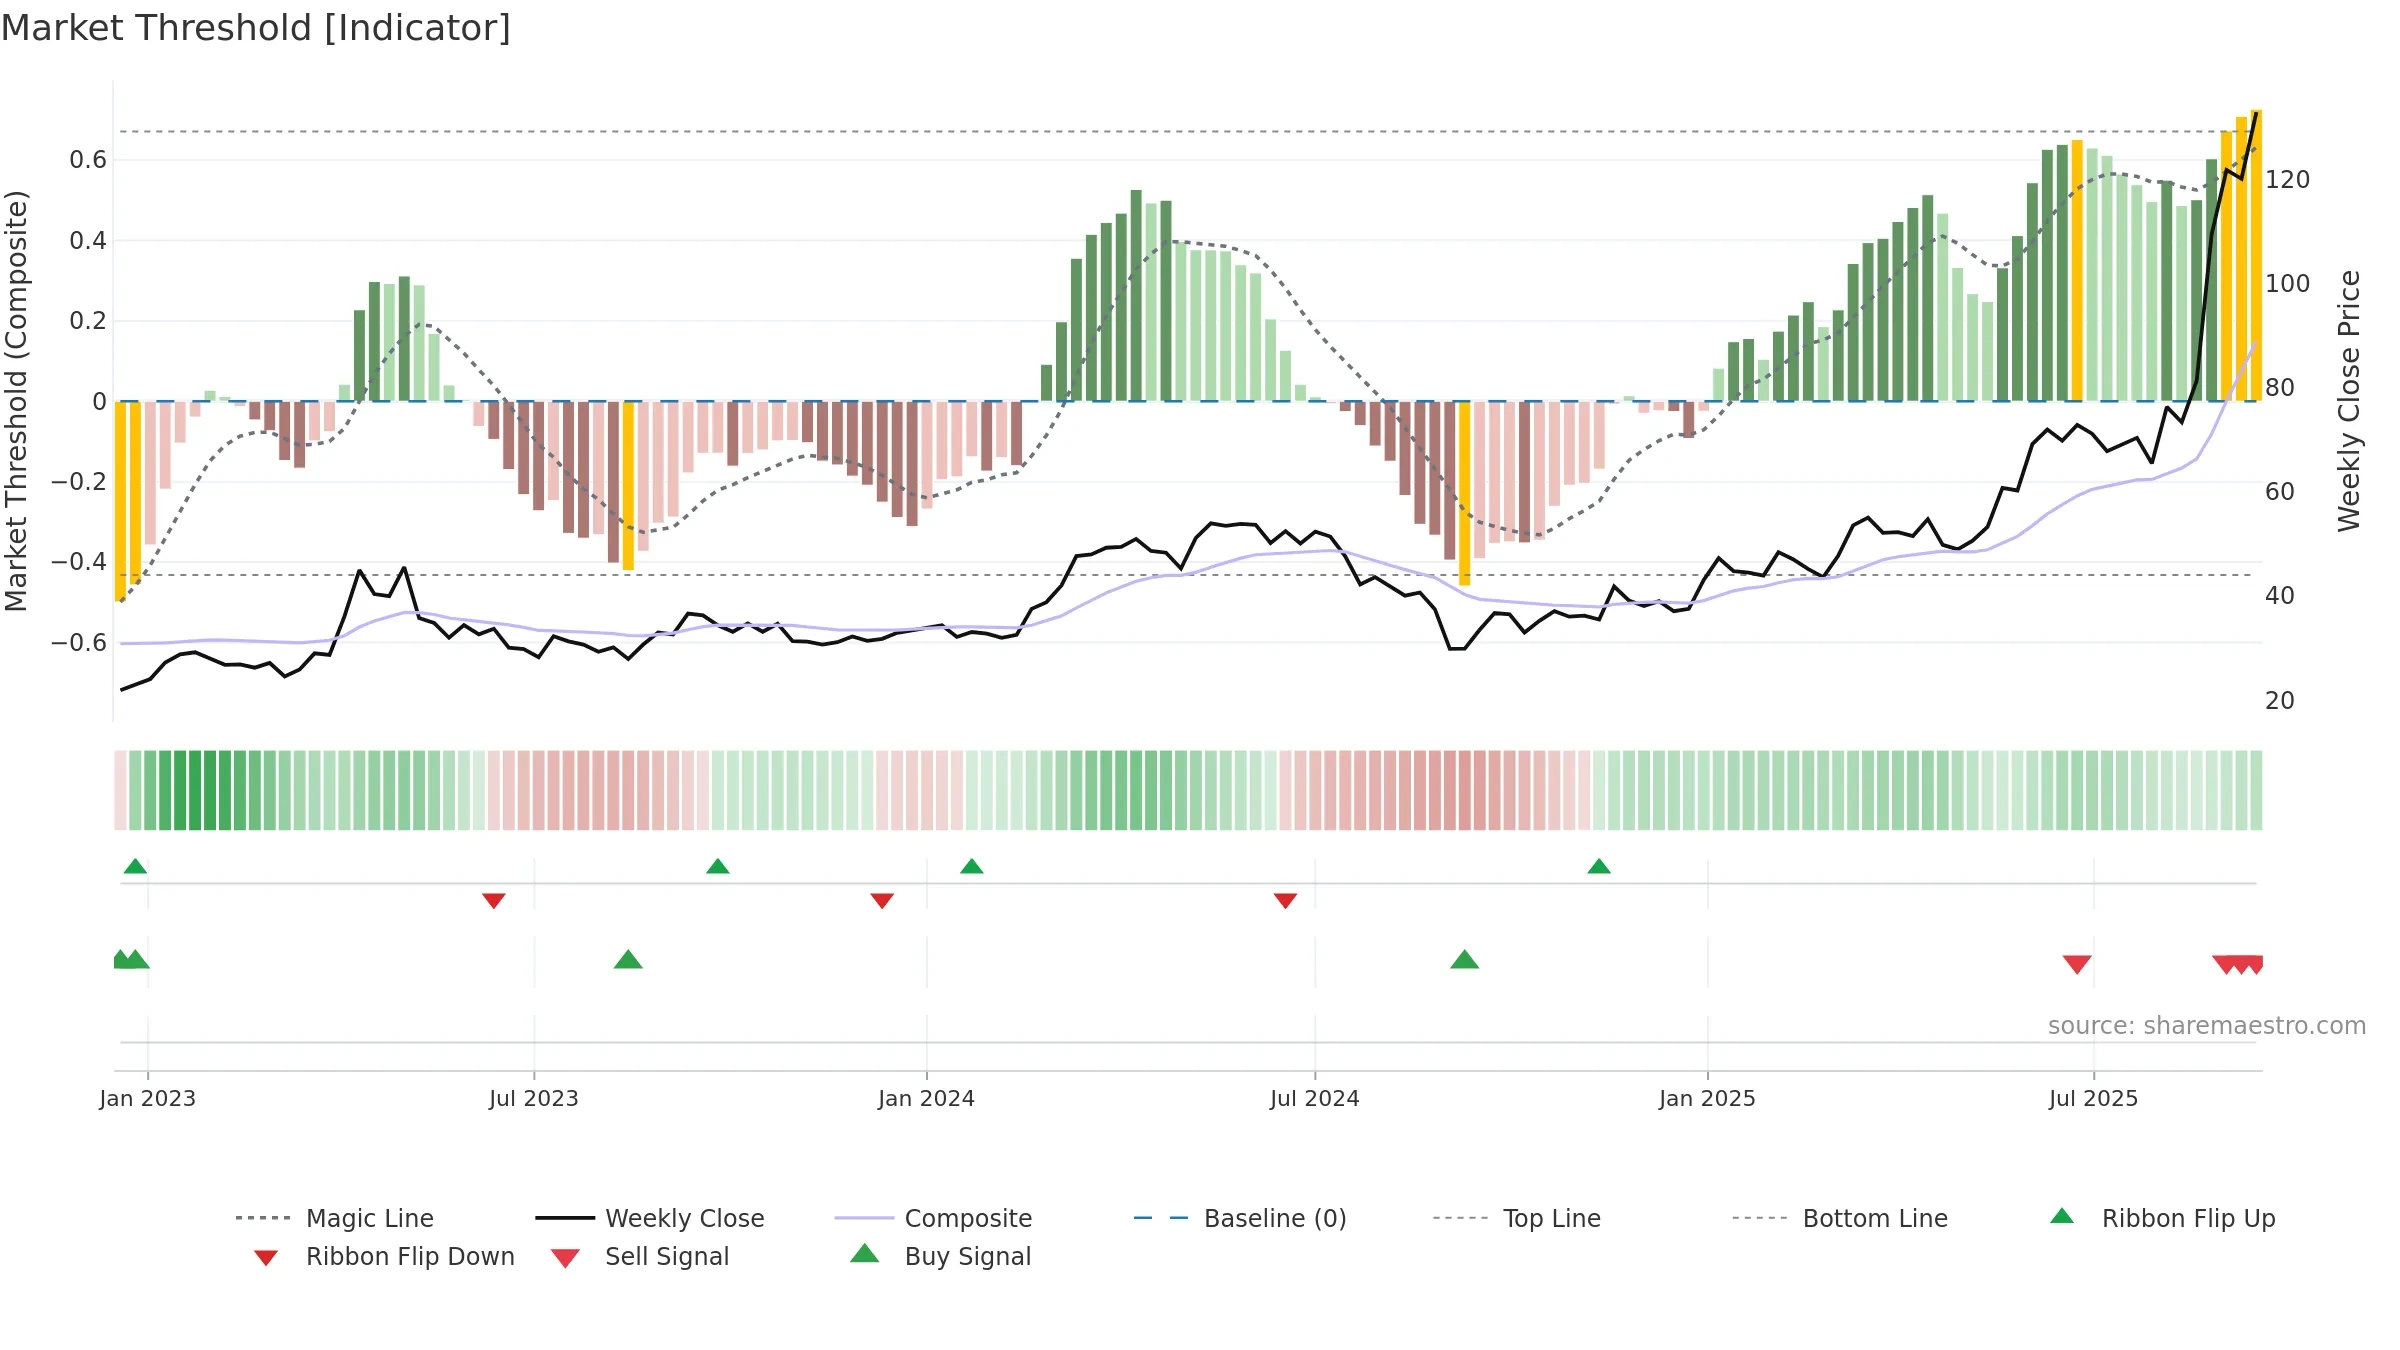Select buy signal marker near Sep 2024

1464,959
